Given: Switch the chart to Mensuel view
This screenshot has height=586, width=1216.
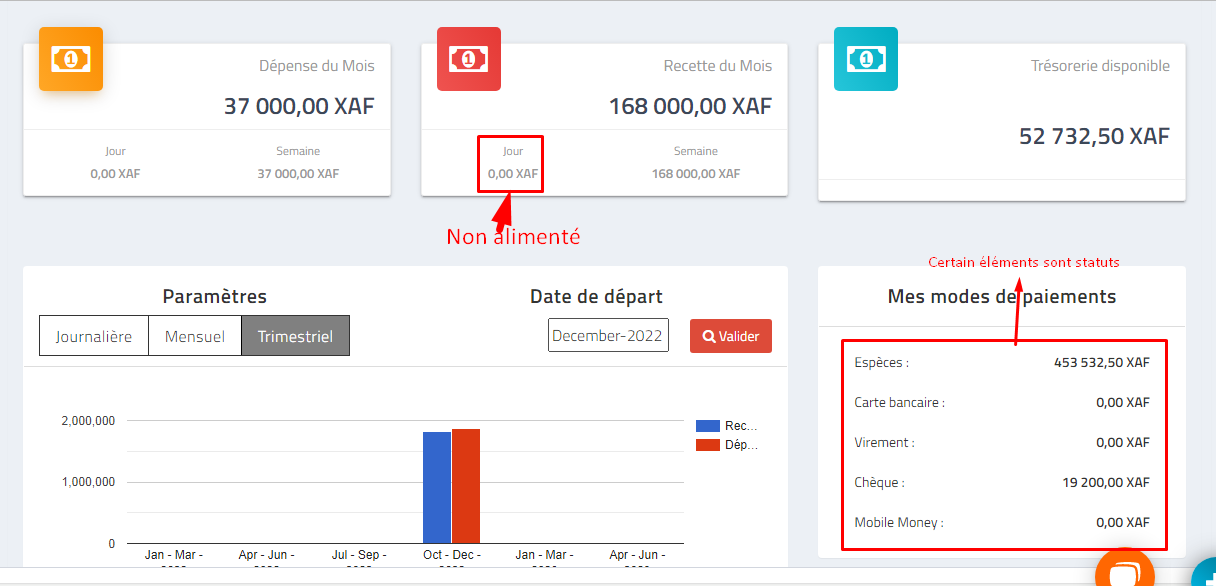Looking at the screenshot, I should pos(195,336).
